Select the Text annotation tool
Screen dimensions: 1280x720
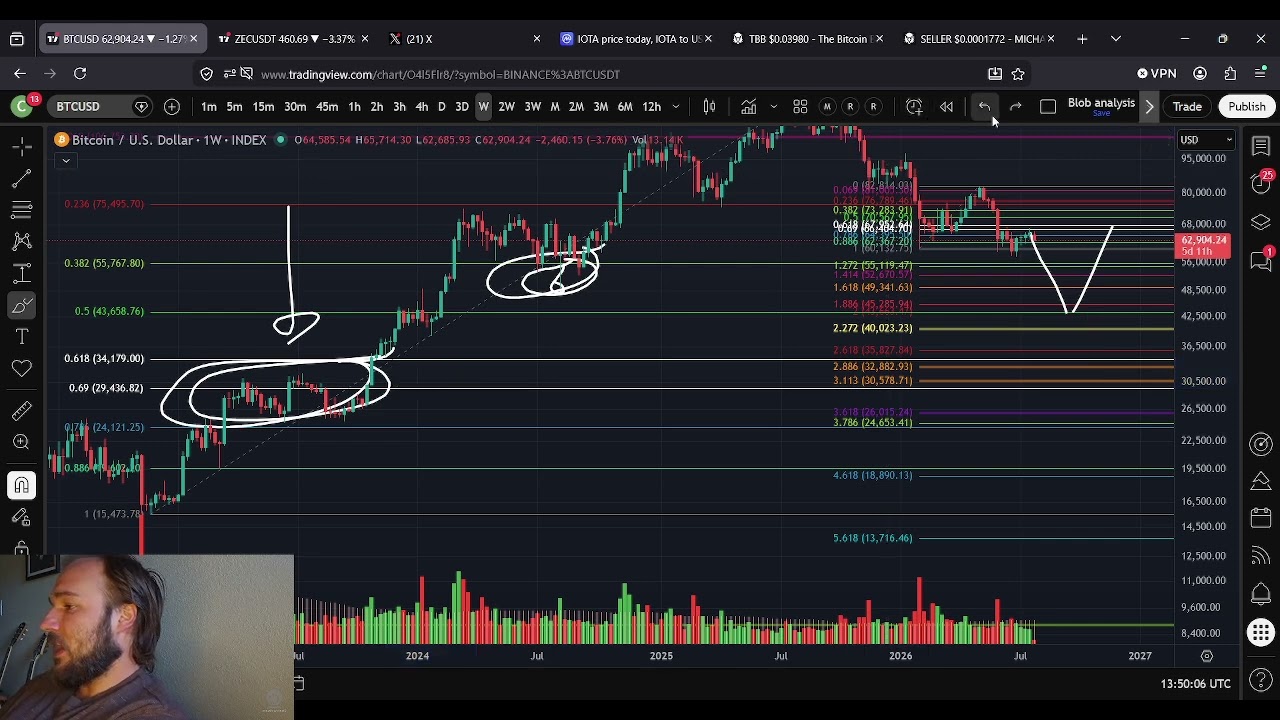pos(21,337)
